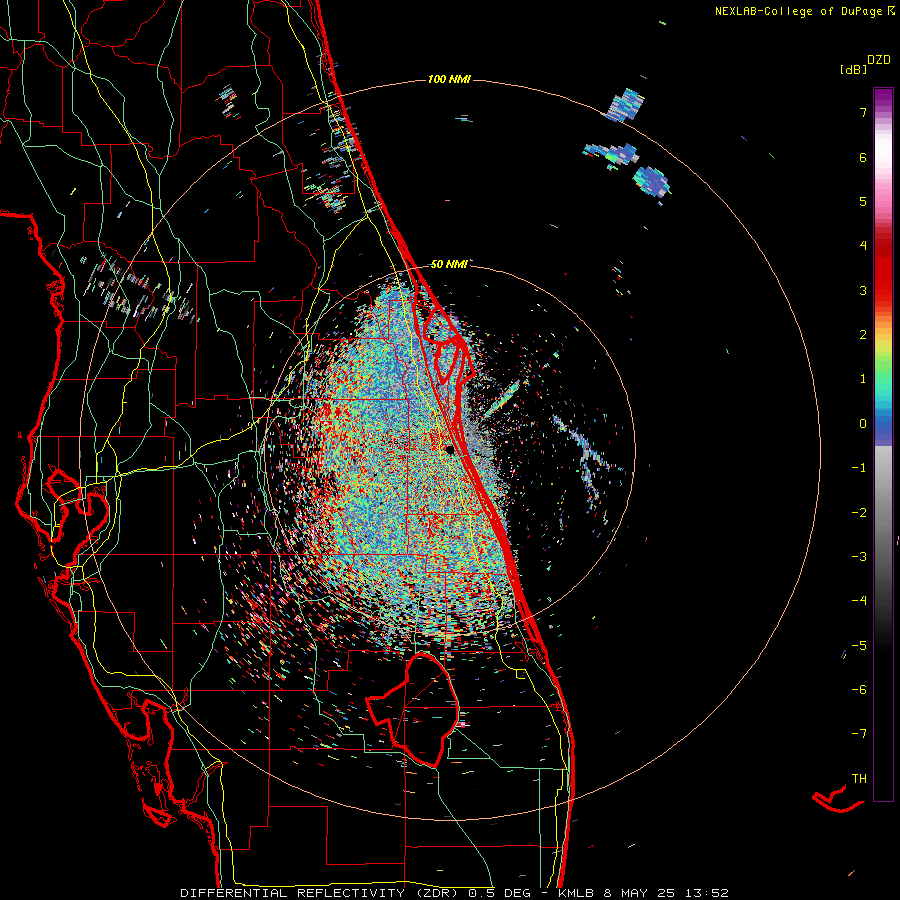
Task: Click the ZDR color scale bar
Action: (883, 444)
